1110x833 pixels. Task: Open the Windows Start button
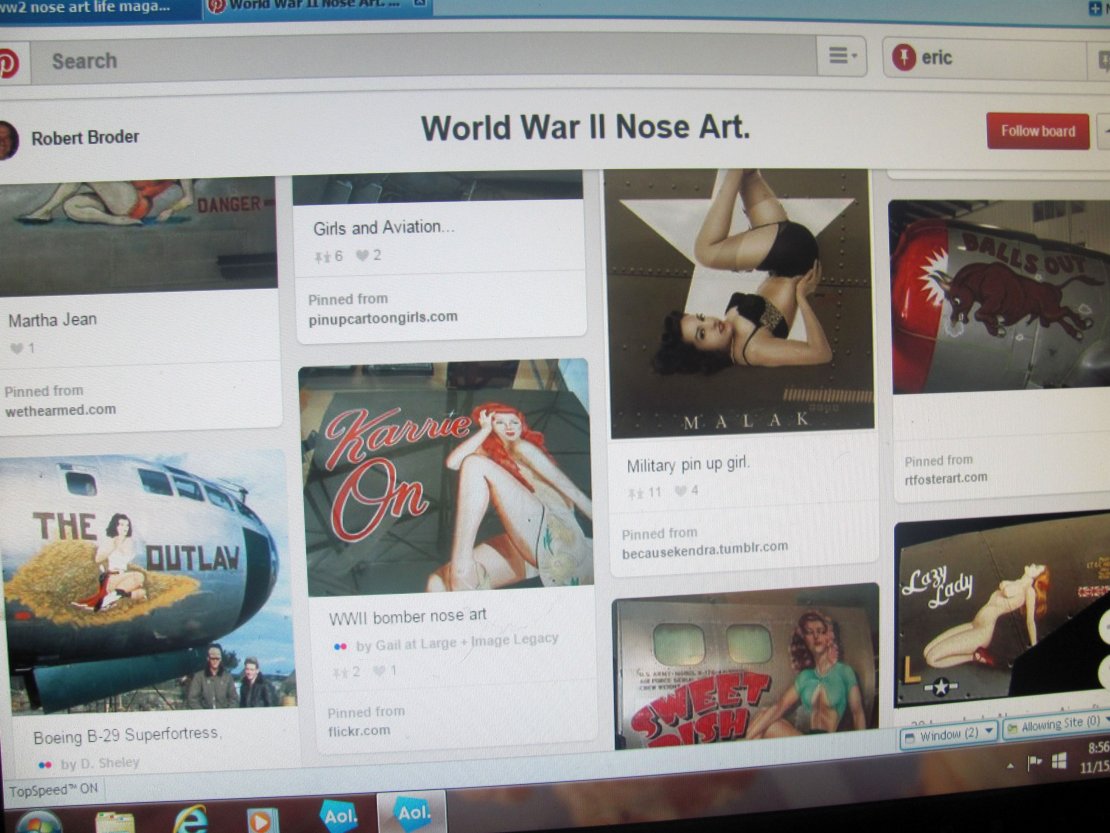click(38, 822)
